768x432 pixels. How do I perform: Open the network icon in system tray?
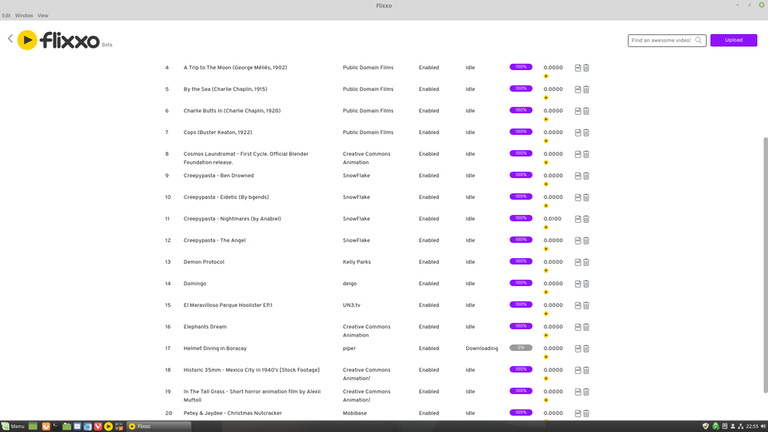point(741,426)
